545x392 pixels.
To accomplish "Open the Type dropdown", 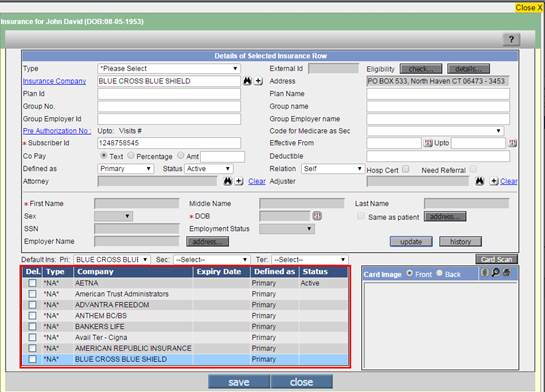I will [169, 68].
